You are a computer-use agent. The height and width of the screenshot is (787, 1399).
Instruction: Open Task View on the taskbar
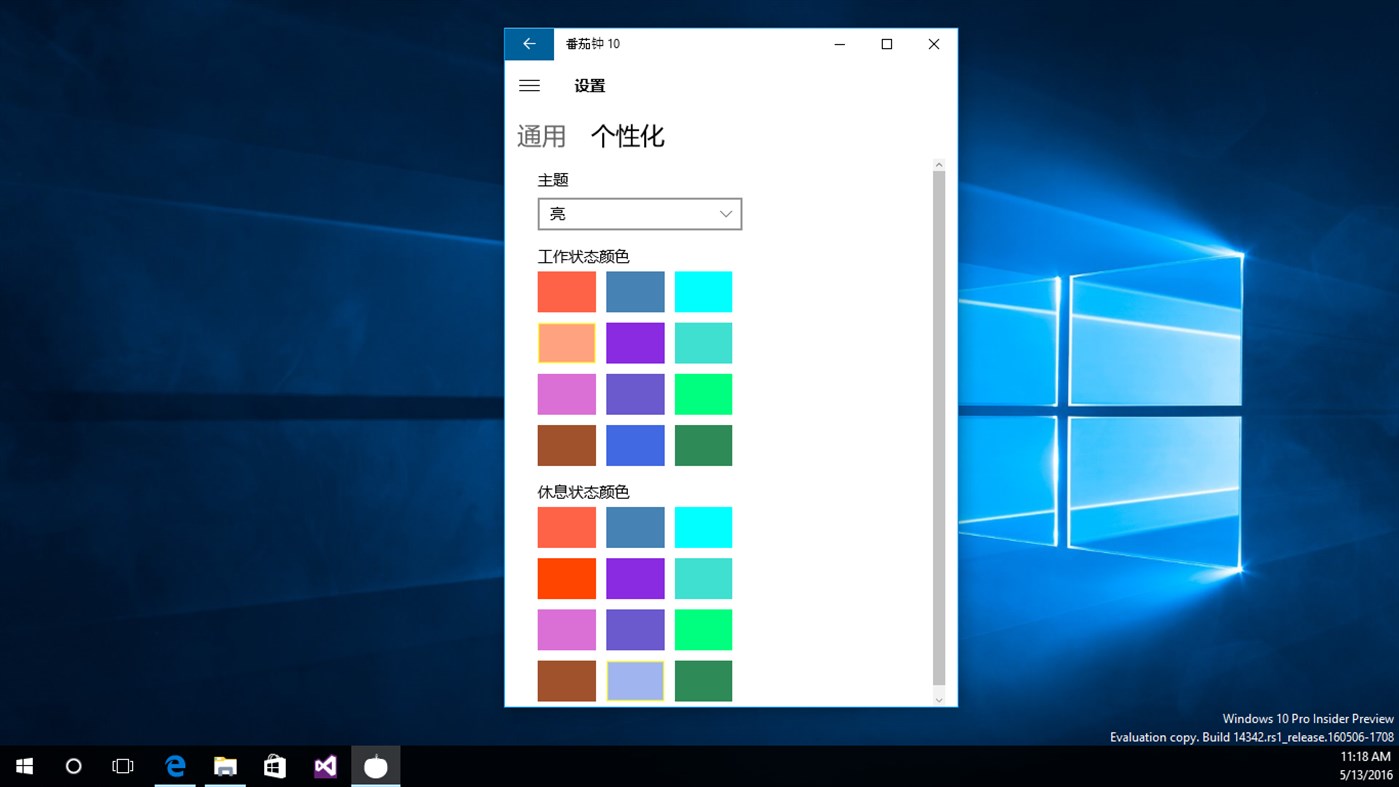122,766
